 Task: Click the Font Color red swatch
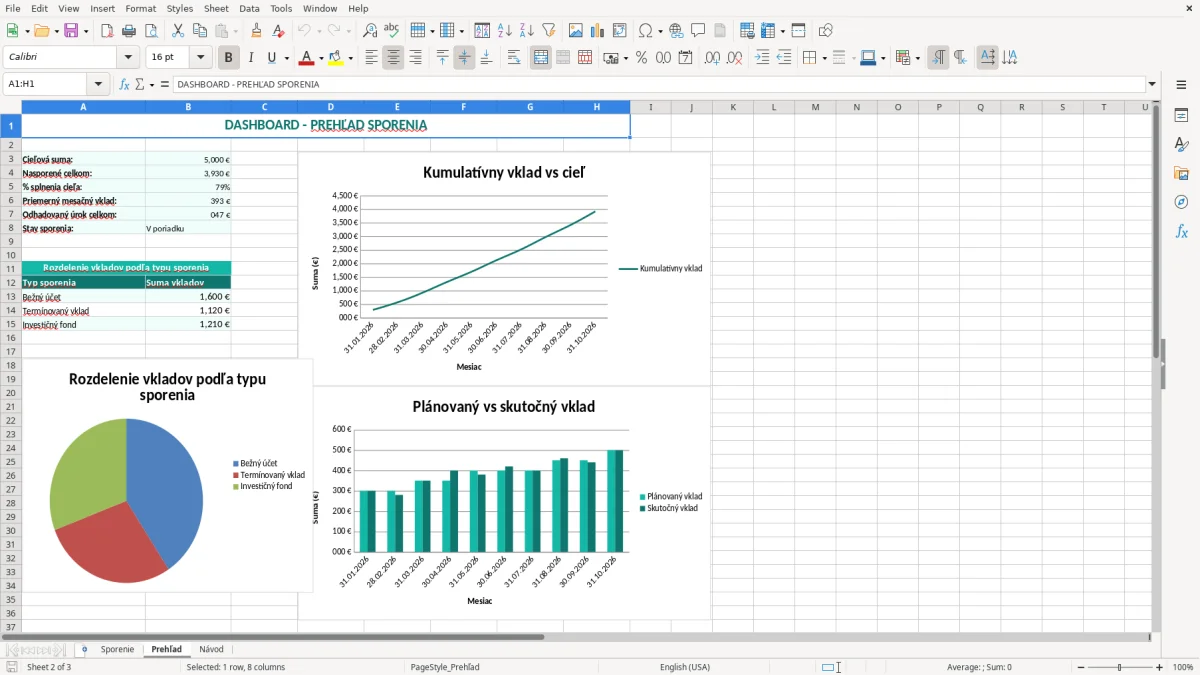[306, 58]
